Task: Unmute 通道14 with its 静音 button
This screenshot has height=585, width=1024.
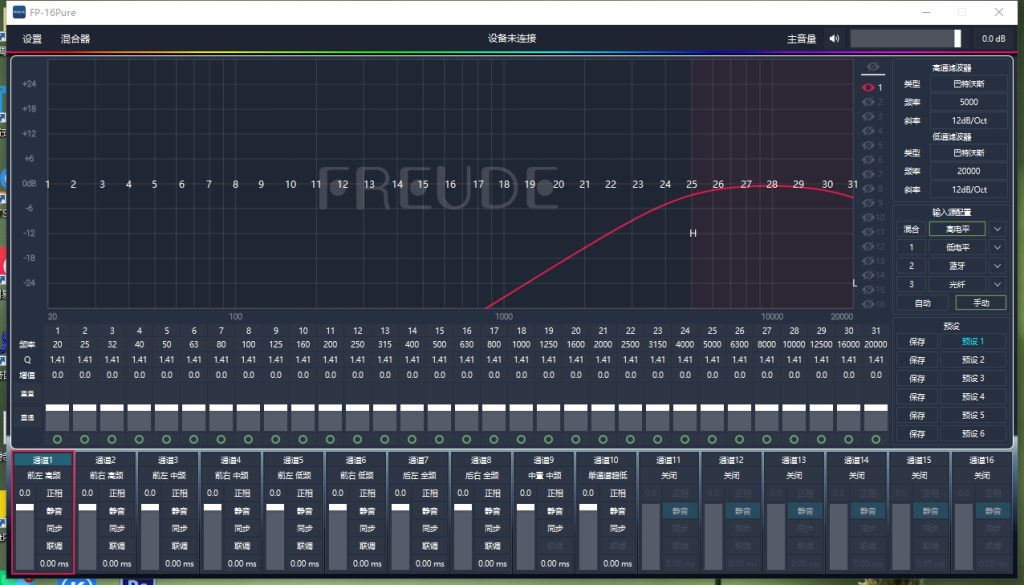Action: [868, 511]
